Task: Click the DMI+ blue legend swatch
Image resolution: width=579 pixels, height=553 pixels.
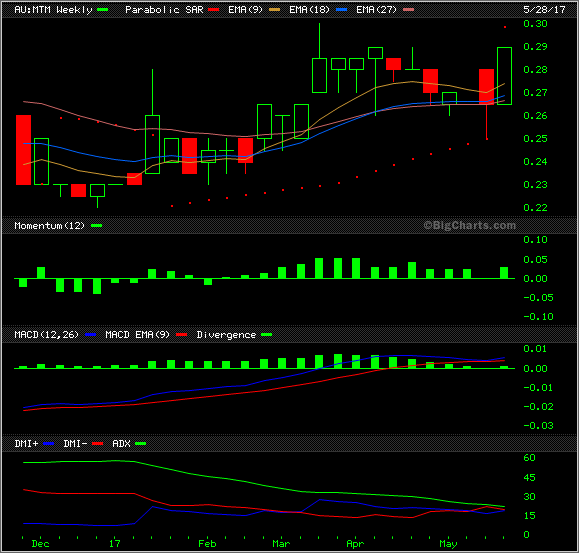Action: (49, 444)
